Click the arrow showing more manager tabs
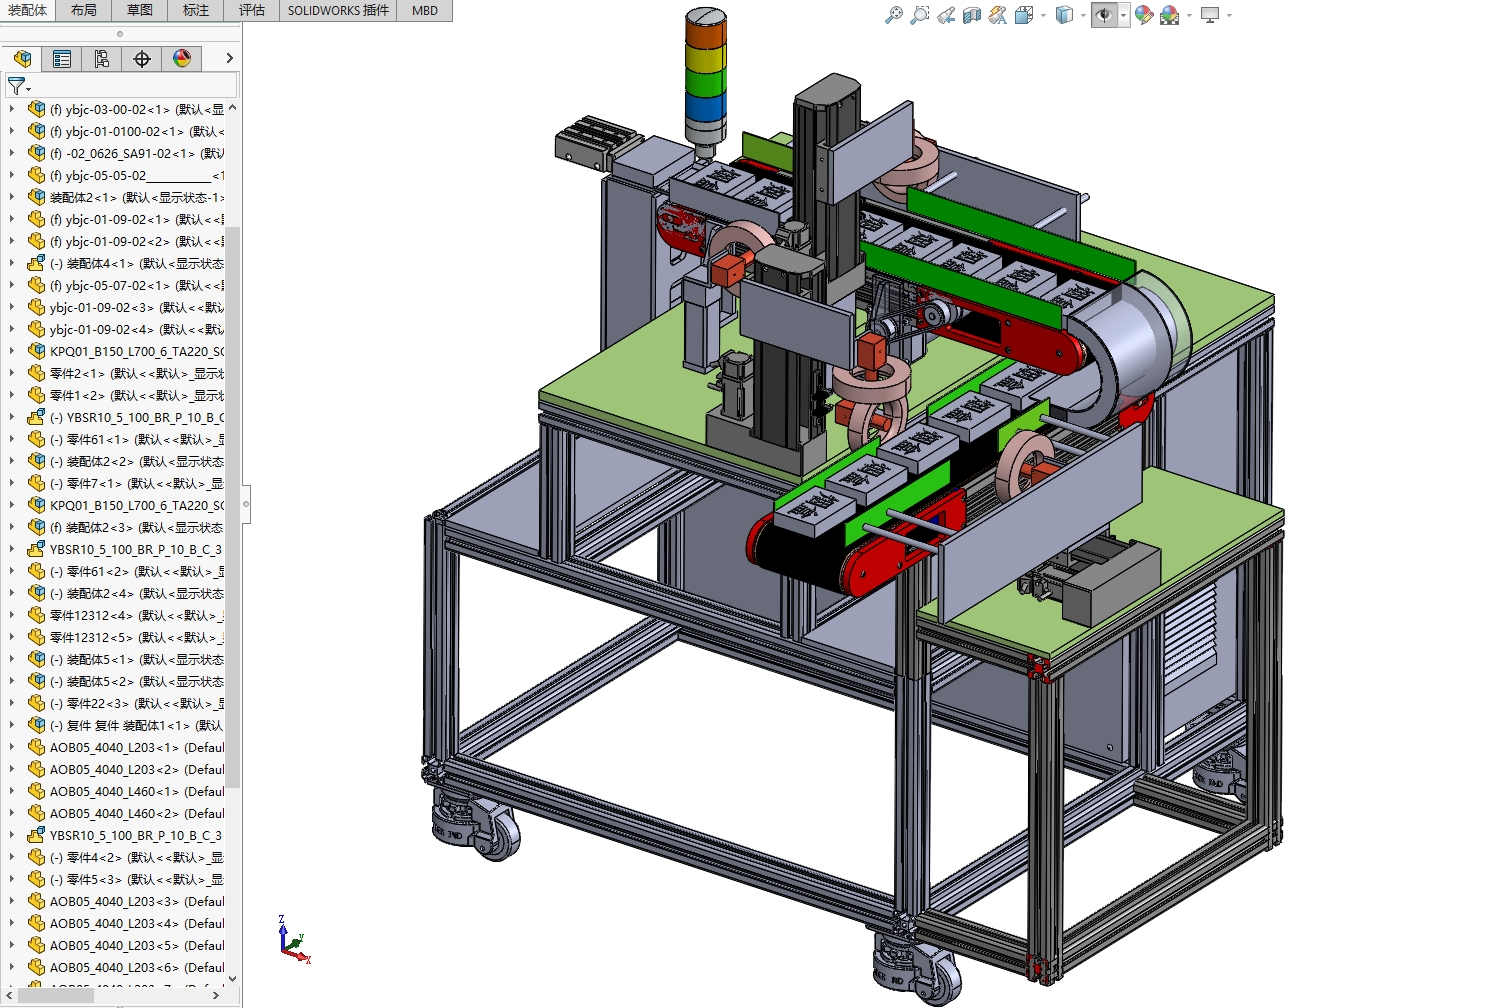Screen dimensions: 1490x1008 (229, 59)
